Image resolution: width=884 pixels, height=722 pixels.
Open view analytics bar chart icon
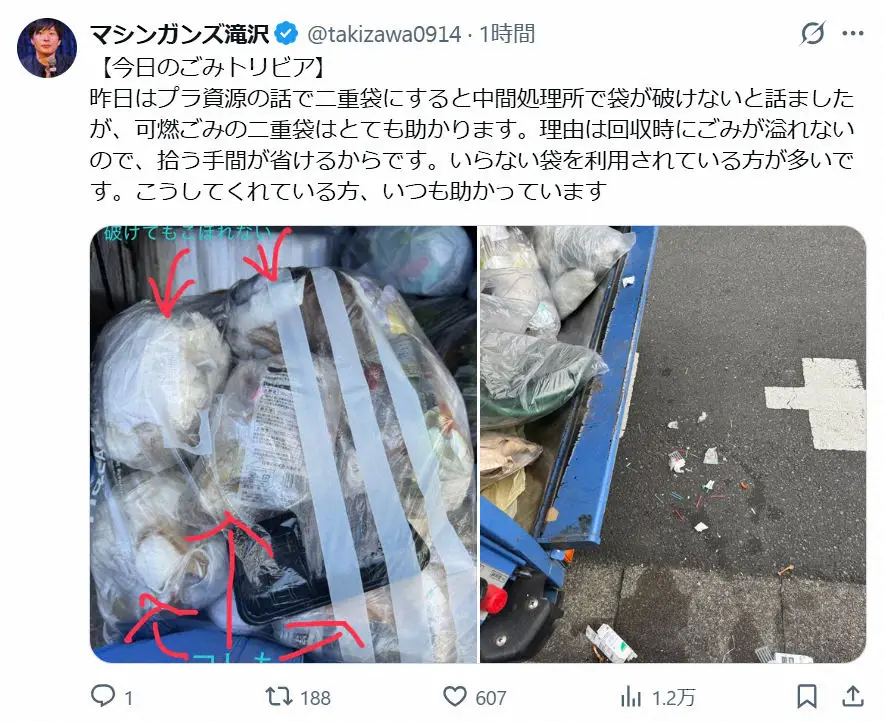(631, 697)
